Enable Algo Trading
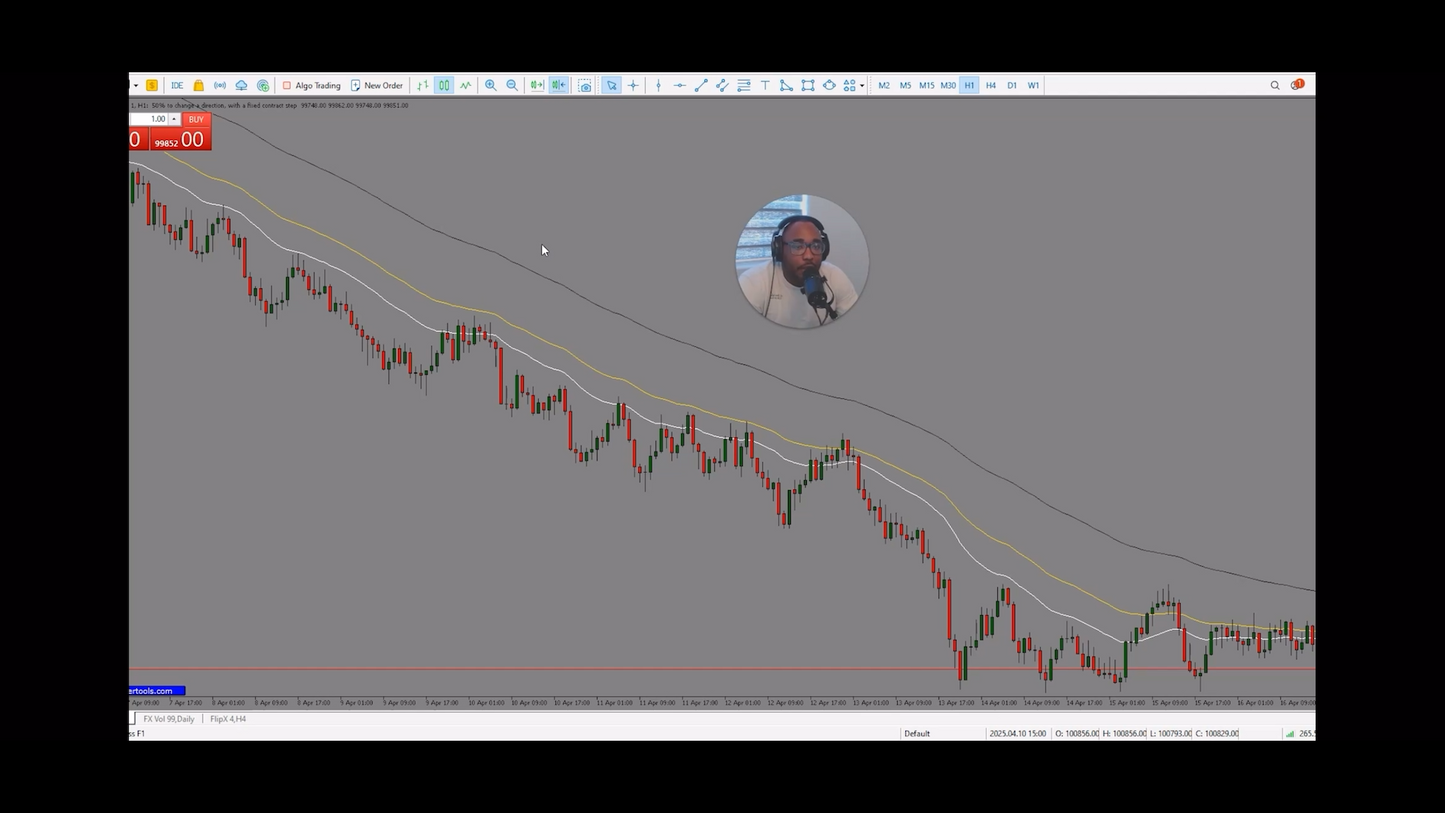 point(312,85)
